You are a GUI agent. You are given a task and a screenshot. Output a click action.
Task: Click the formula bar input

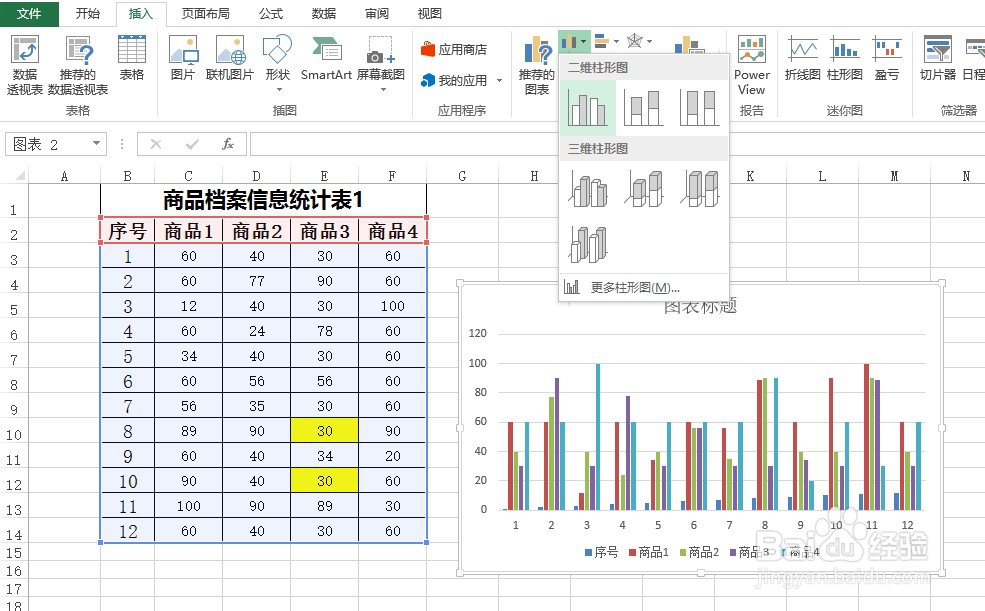[x=616, y=144]
